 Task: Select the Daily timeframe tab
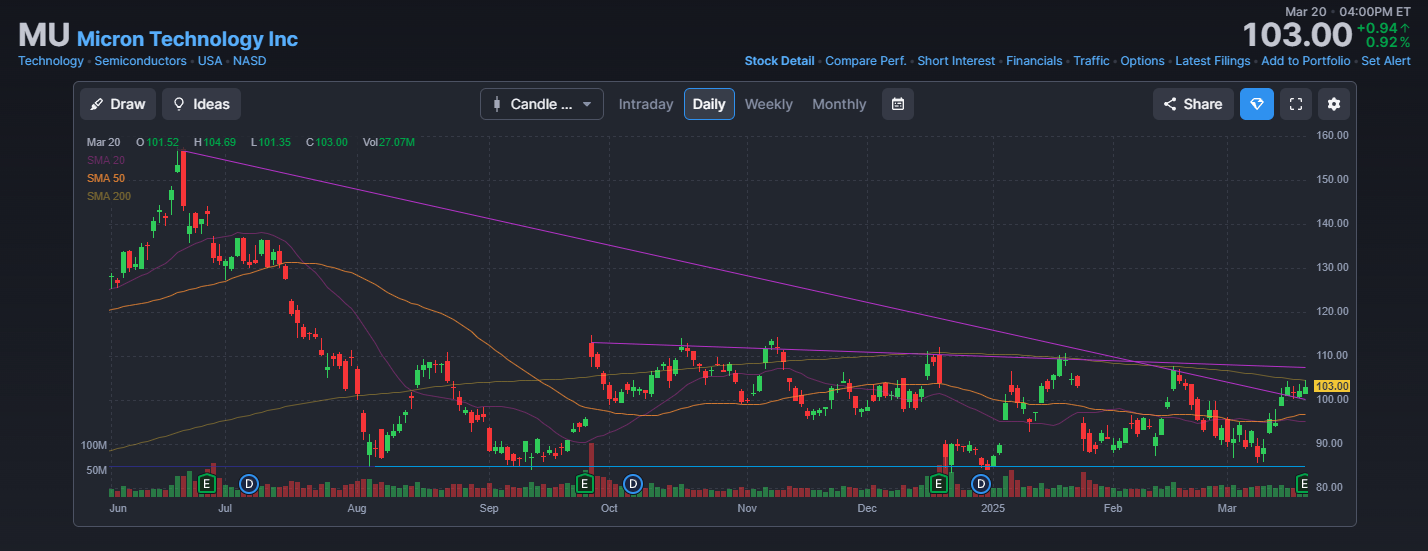[709, 104]
